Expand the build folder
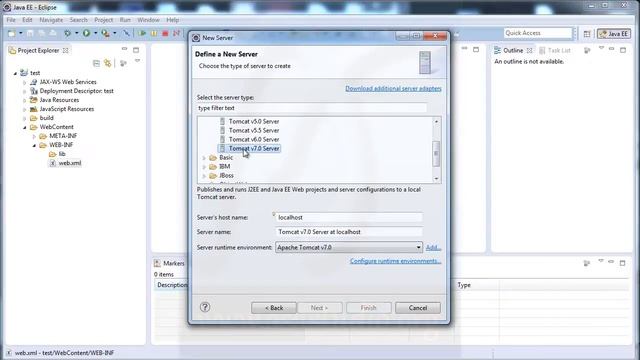The height and width of the screenshot is (360, 640). click(x=24, y=118)
